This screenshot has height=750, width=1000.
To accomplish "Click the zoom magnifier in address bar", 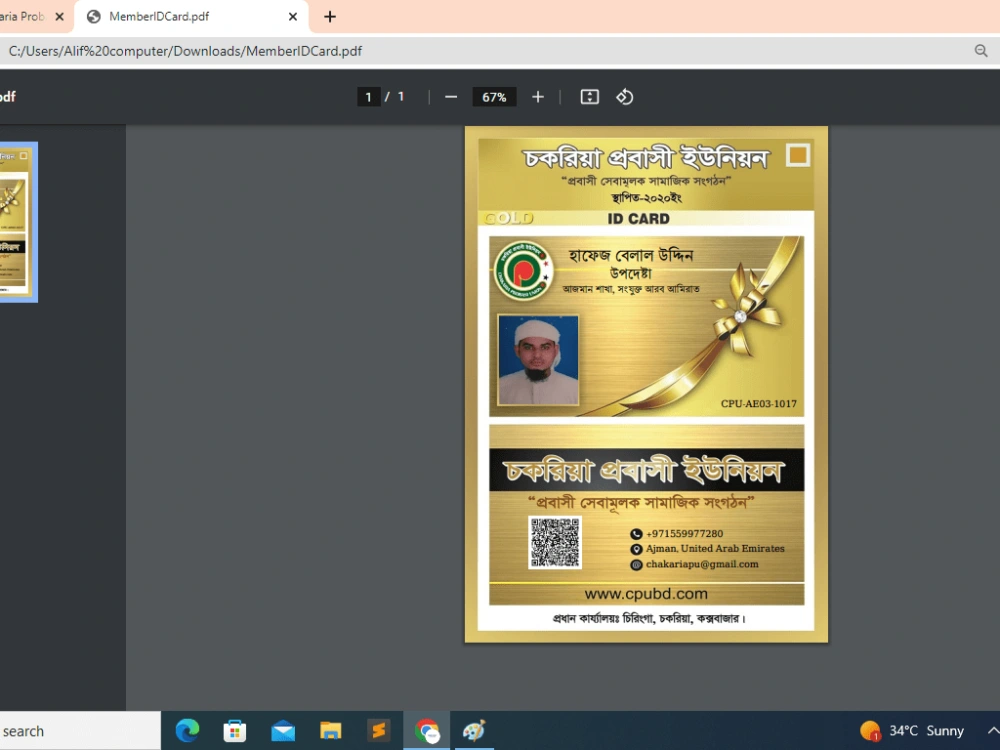I will point(981,51).
